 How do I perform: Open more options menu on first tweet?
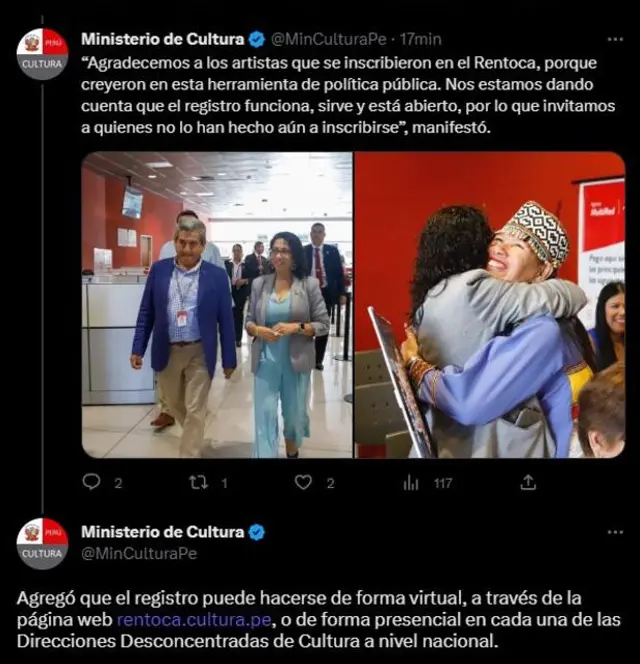(x=615, y=39)
